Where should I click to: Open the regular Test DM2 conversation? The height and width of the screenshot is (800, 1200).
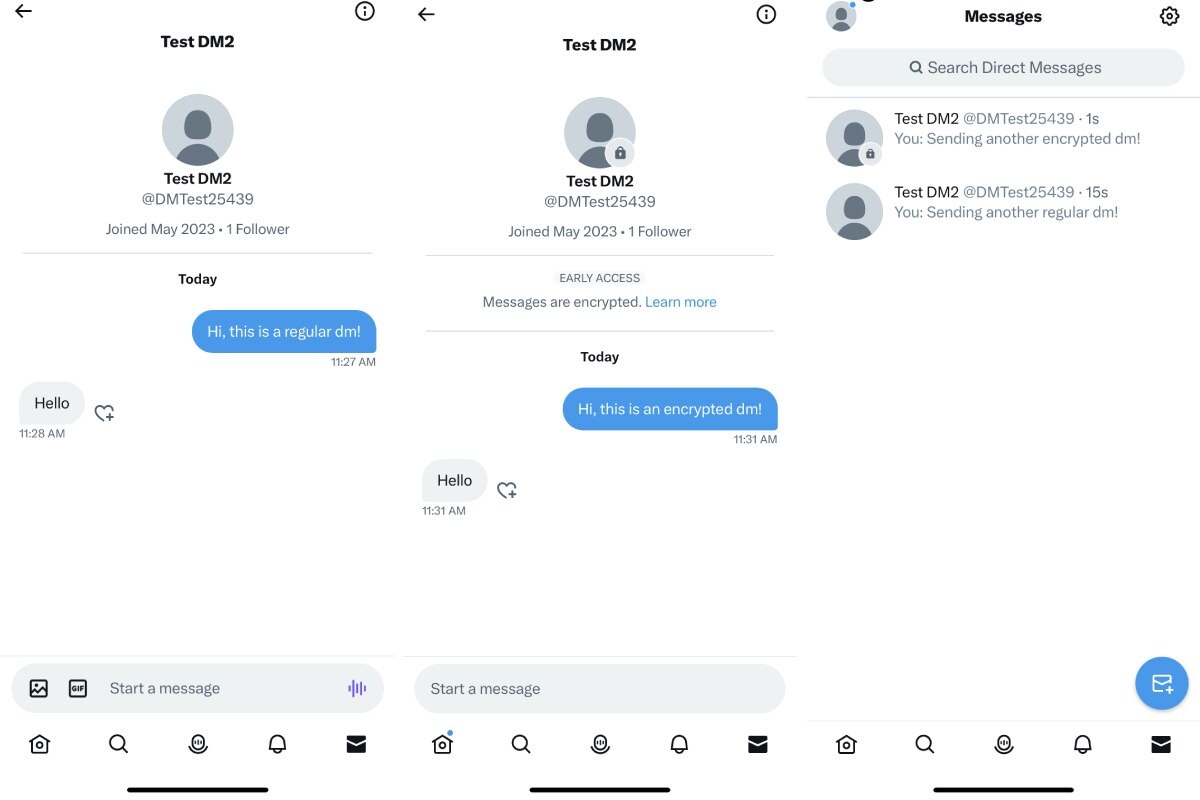1003,211
